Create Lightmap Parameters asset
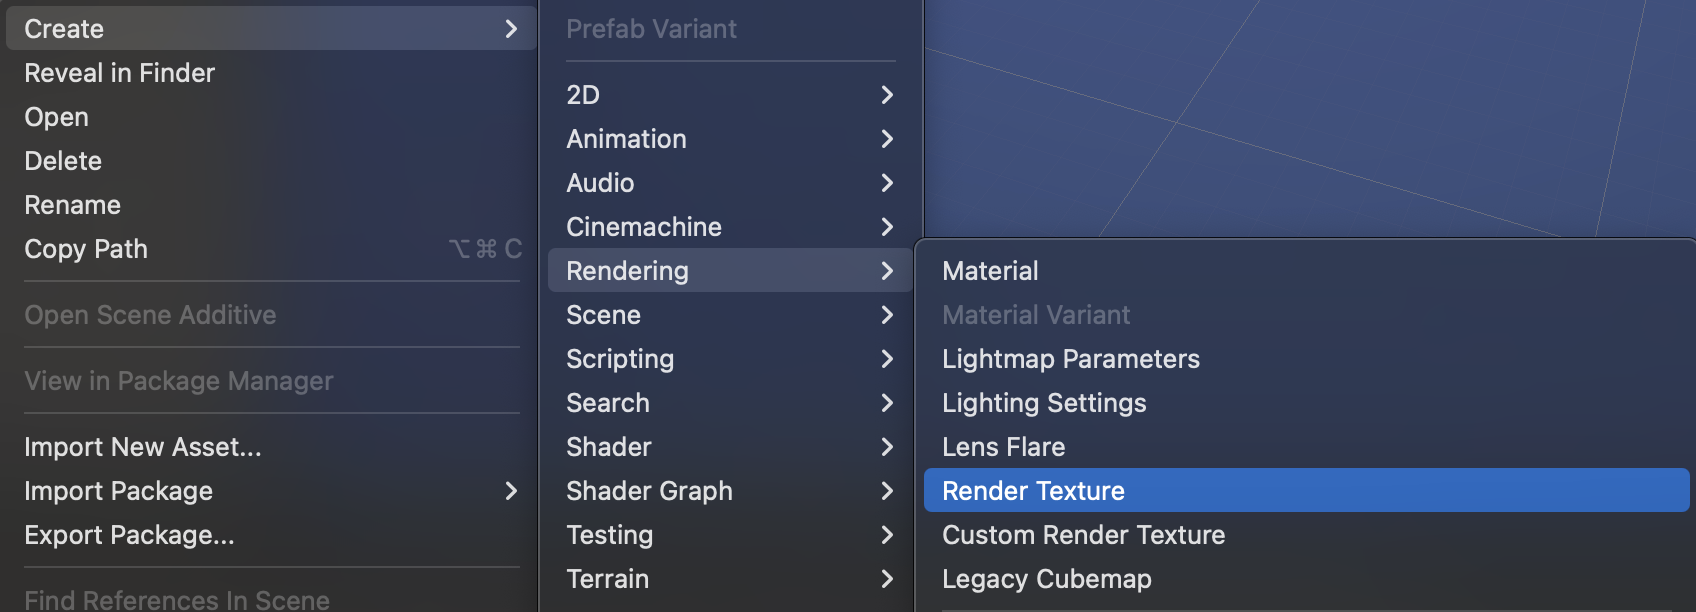The height and width of the screenshot is (612, 1696). click(x=1070, y=358)
